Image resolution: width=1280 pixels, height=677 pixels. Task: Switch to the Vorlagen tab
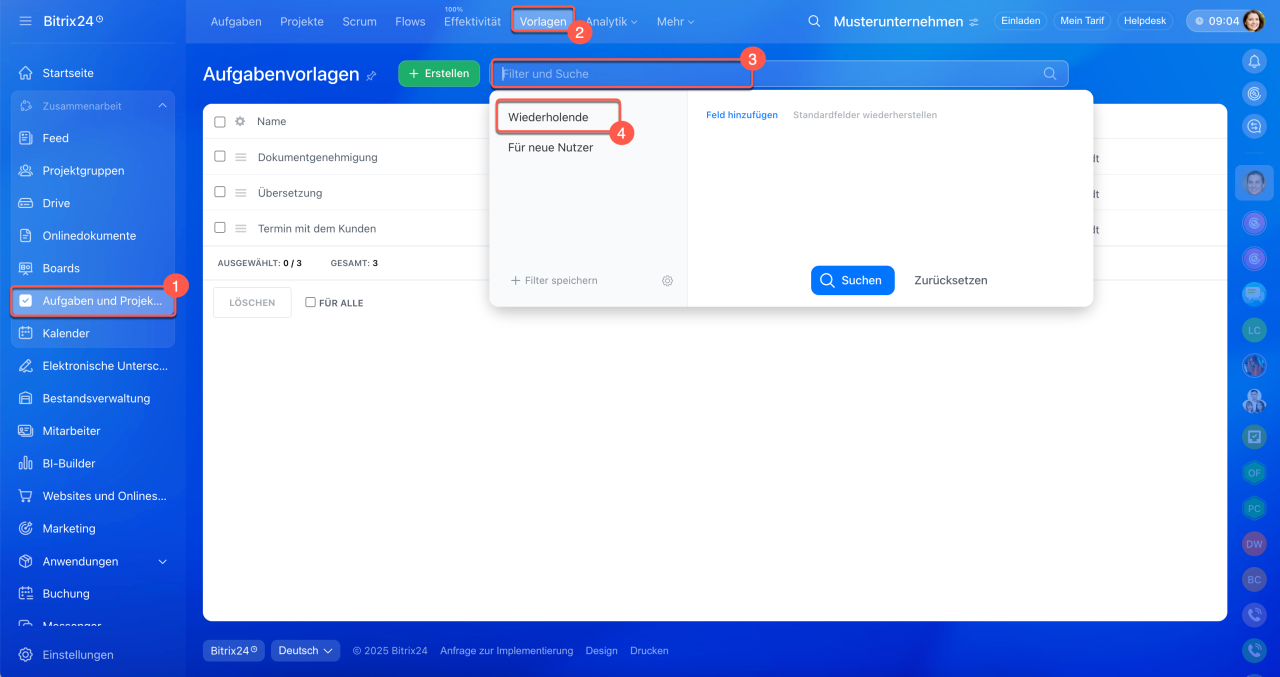pos(543,22)
